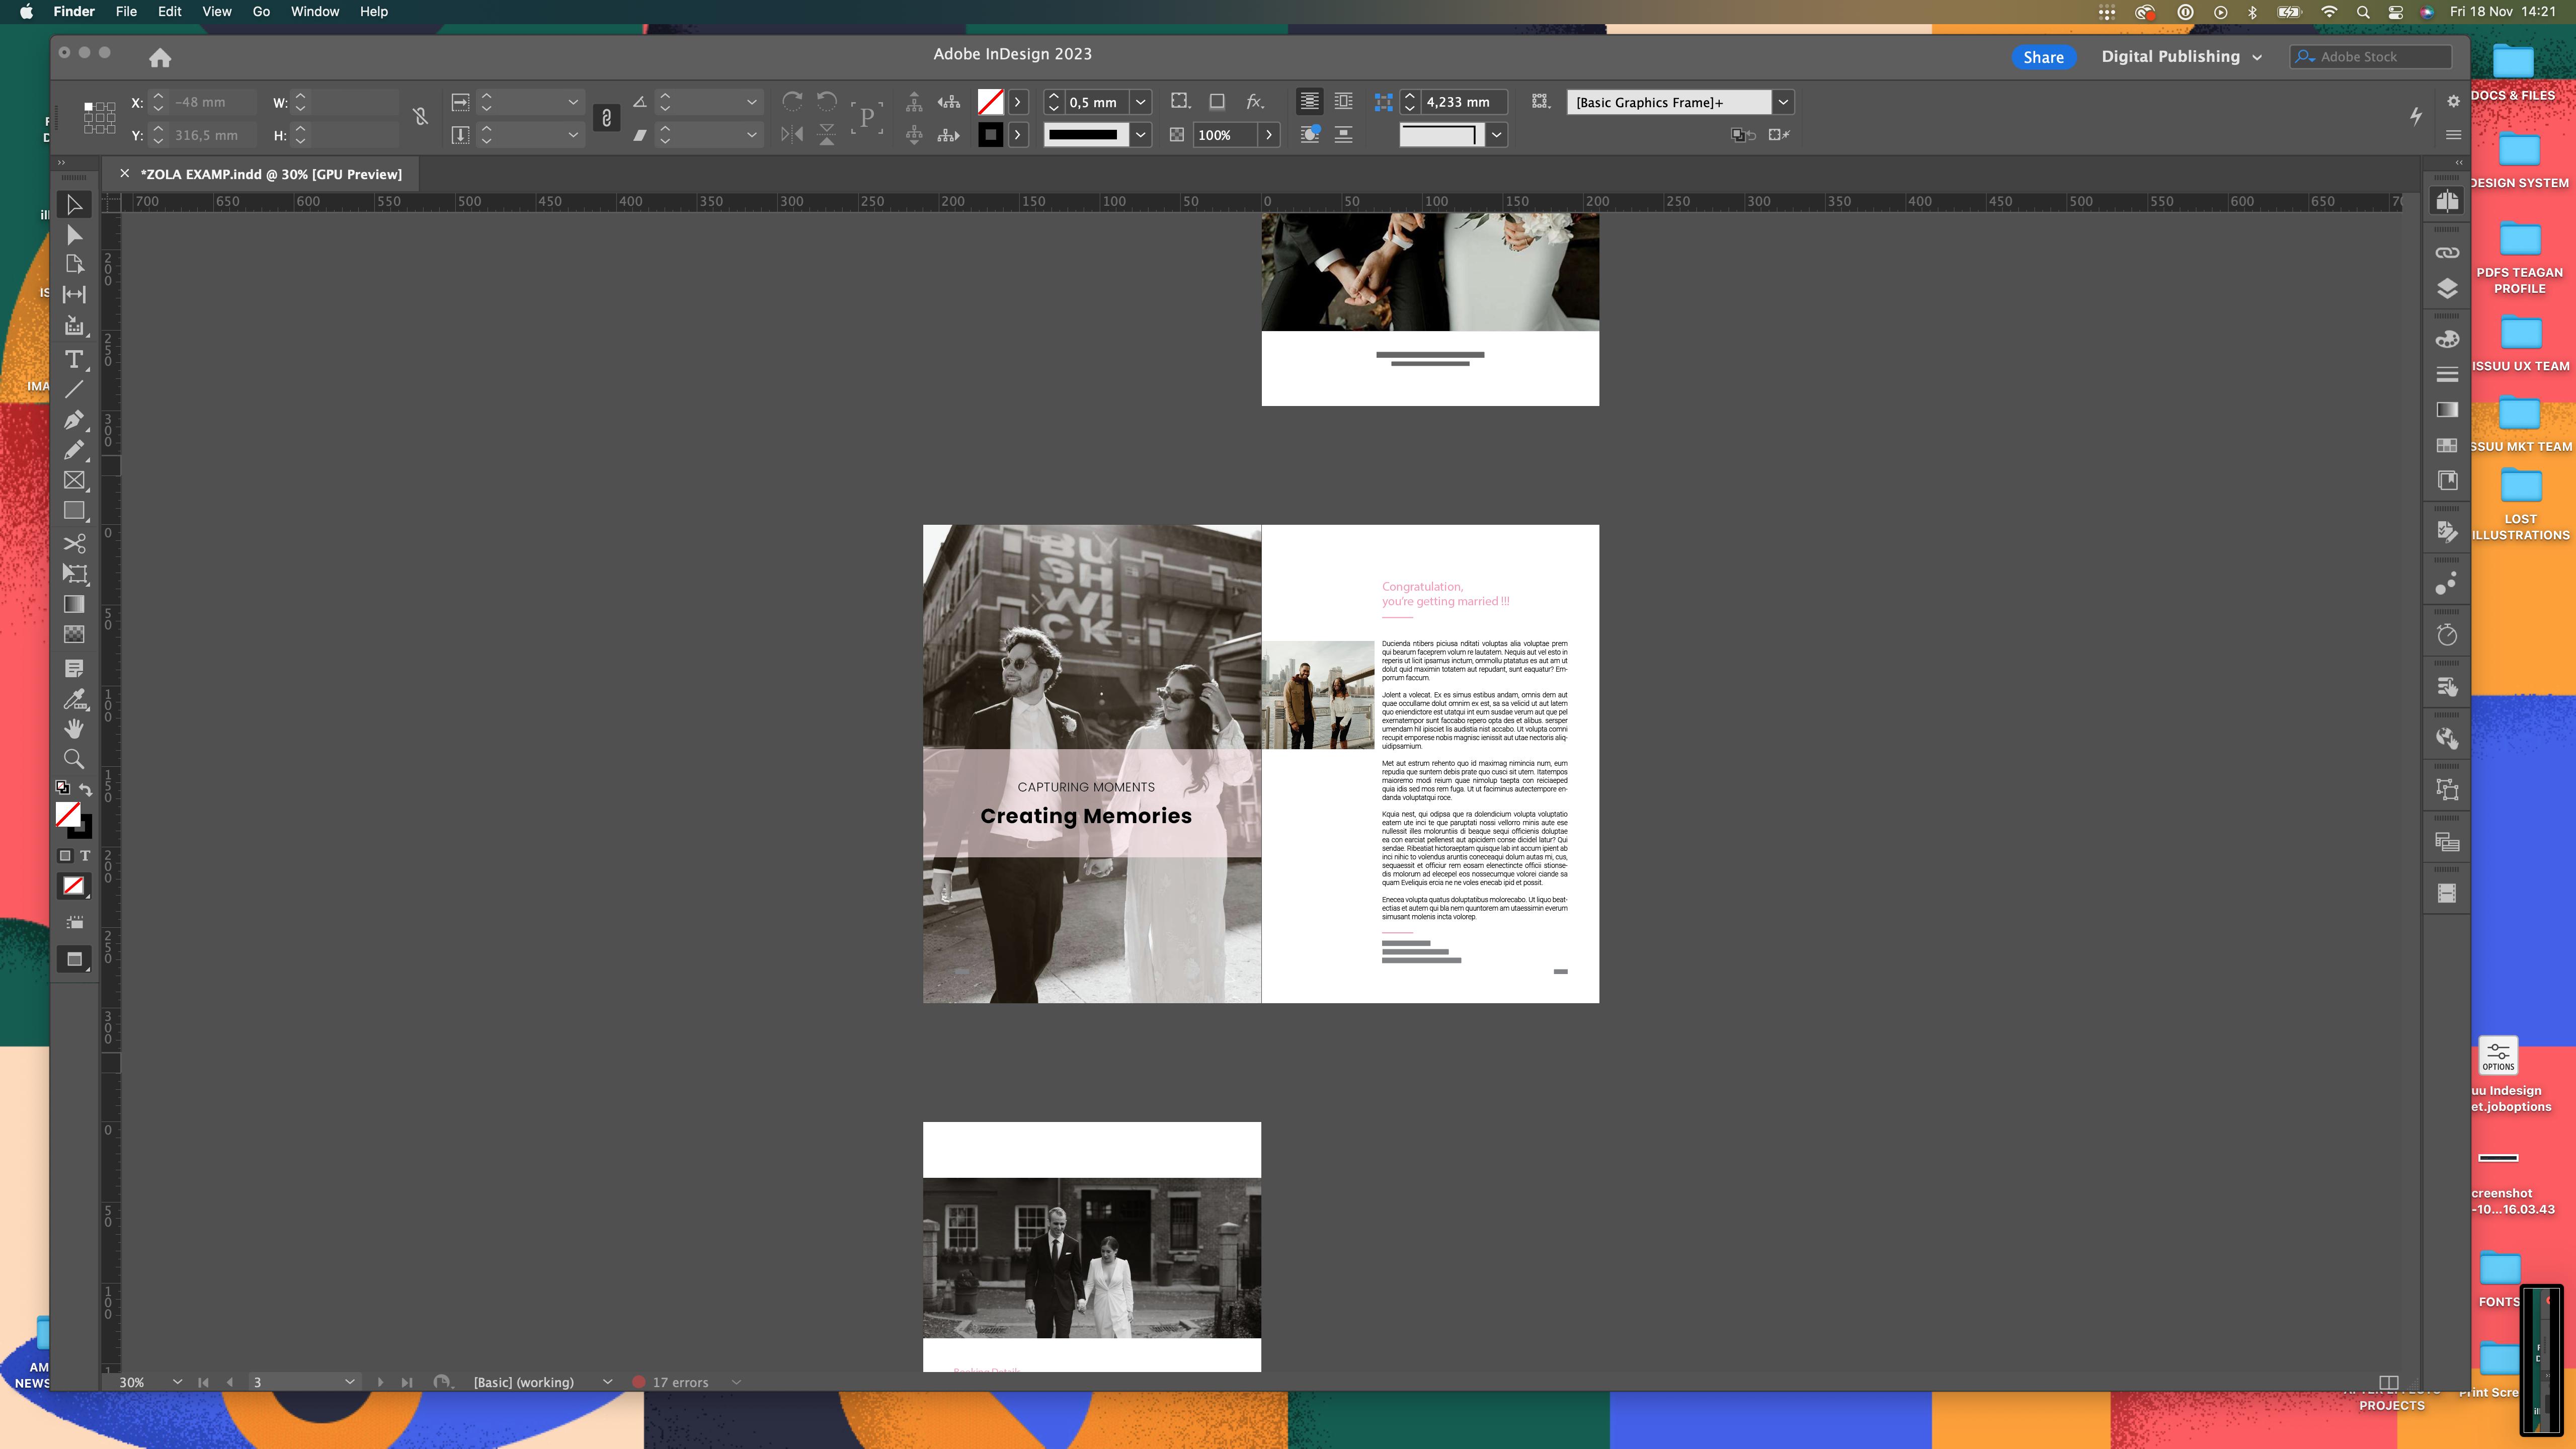Choose the Scissors tool

(x=74, y=543)
